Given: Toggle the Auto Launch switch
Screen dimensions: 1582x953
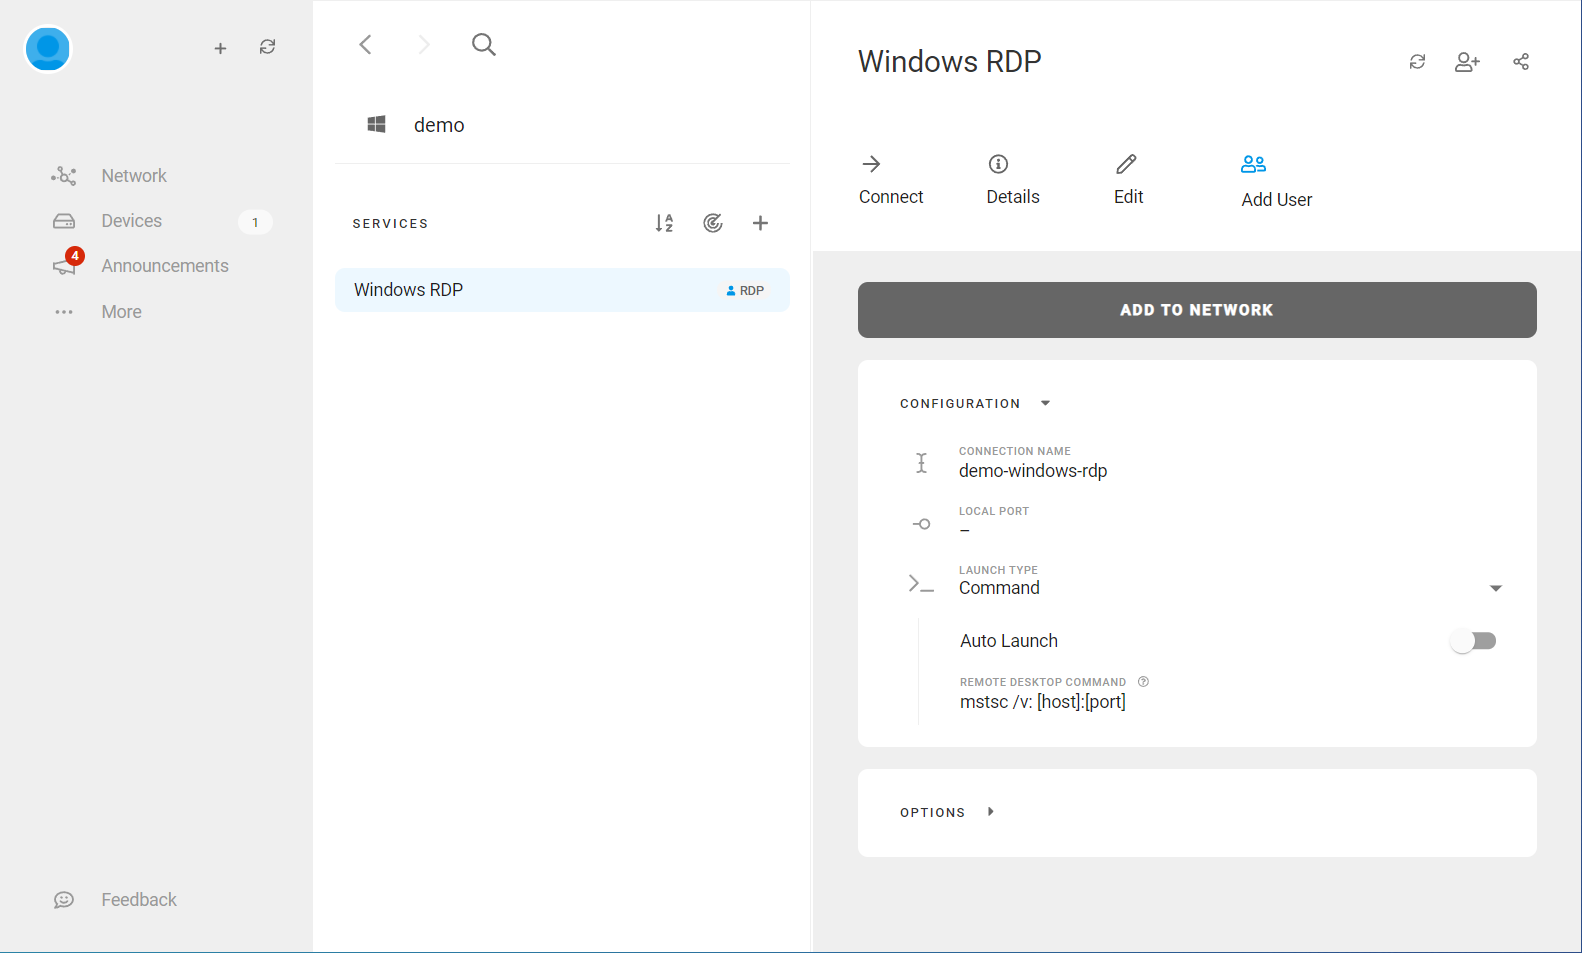Looking at the screenshot, I should tap(1473, 641).
